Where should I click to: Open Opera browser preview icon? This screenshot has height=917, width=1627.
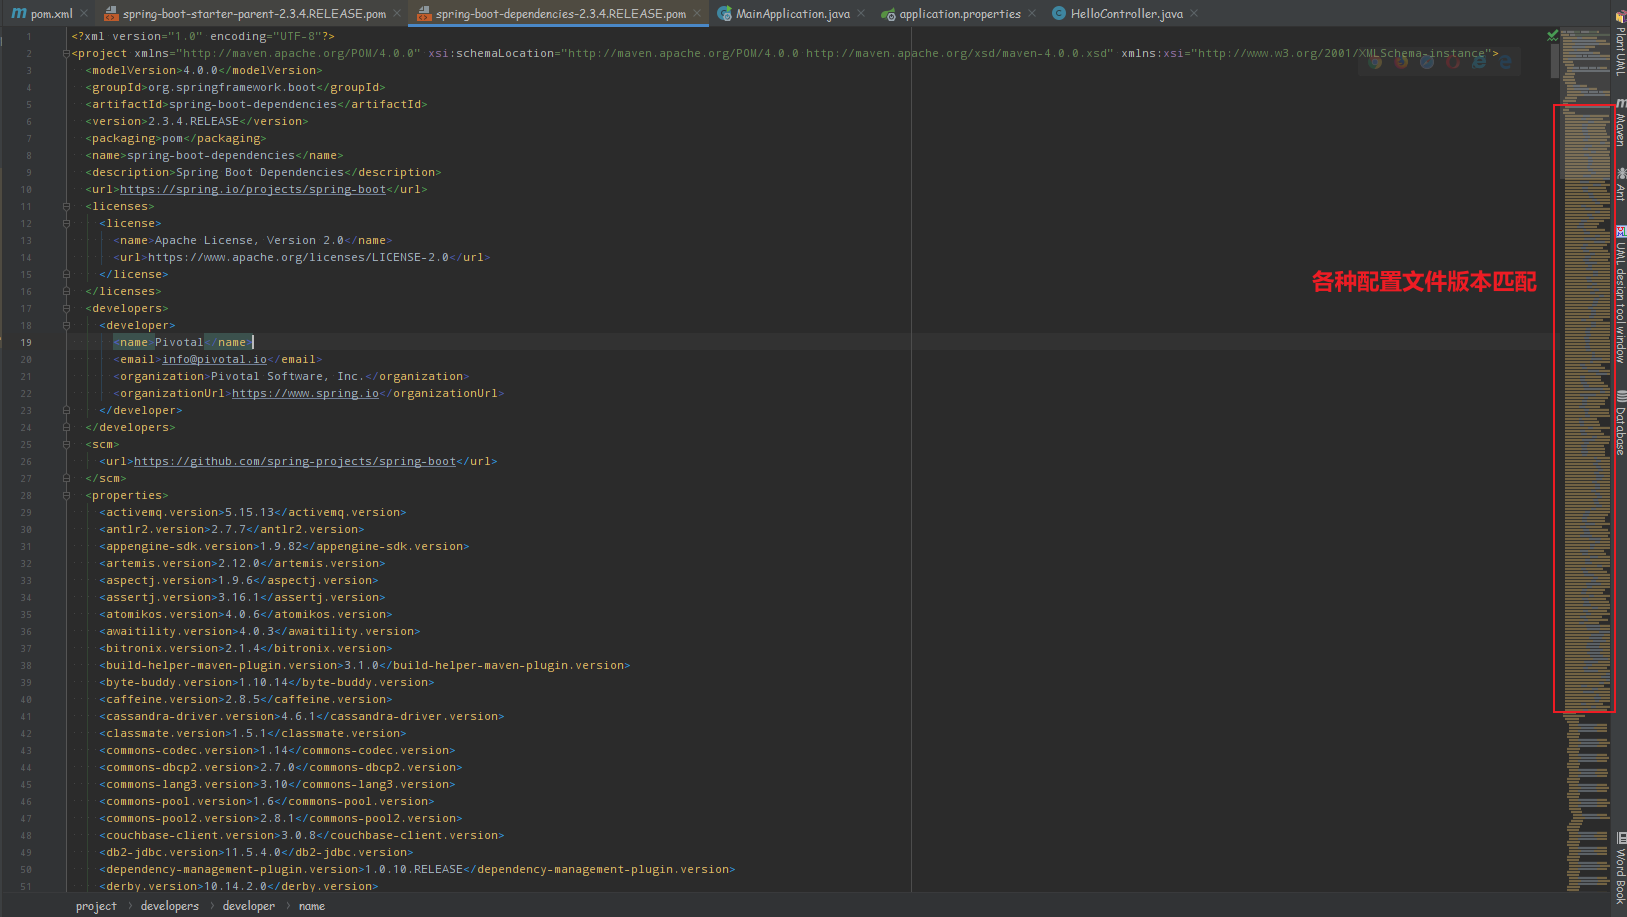(1453, 62)
